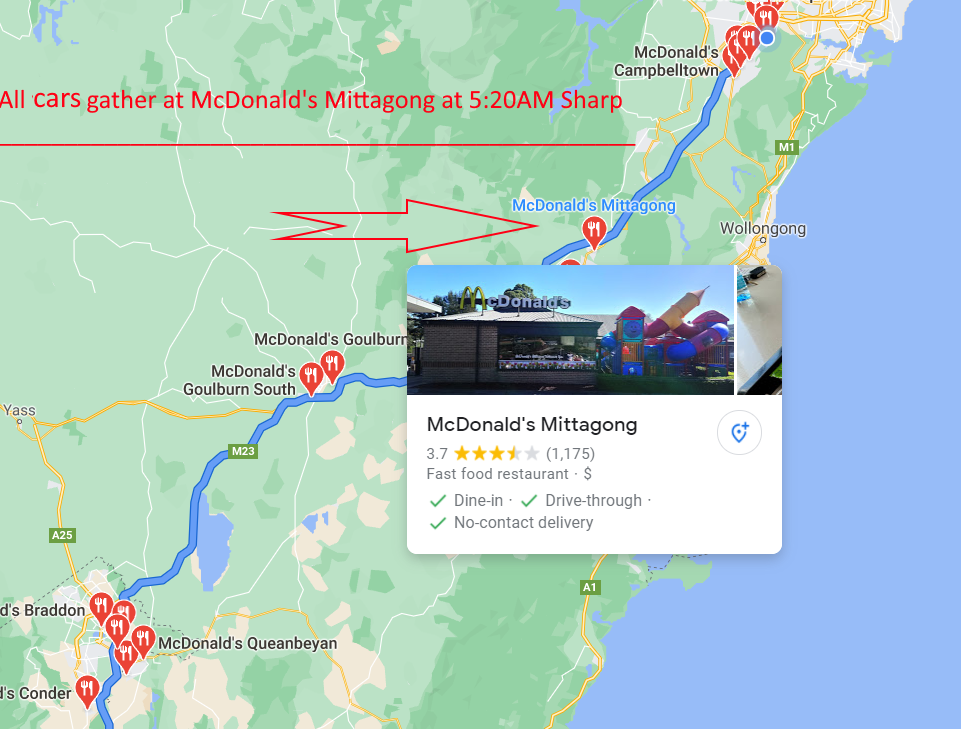The image size is (961, 729).
Task: Click the McDonald's Mittagong card title
Action: click(x=532, y=424)
